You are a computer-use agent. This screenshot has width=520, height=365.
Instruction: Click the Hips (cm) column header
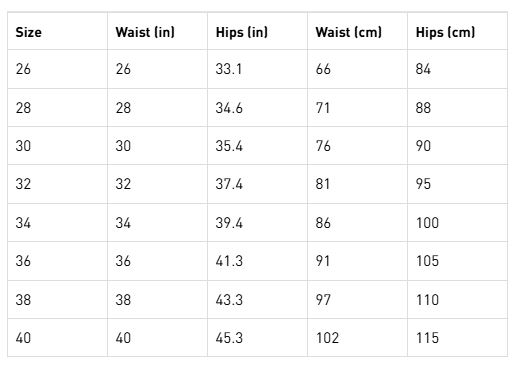[x=445, y=32]
